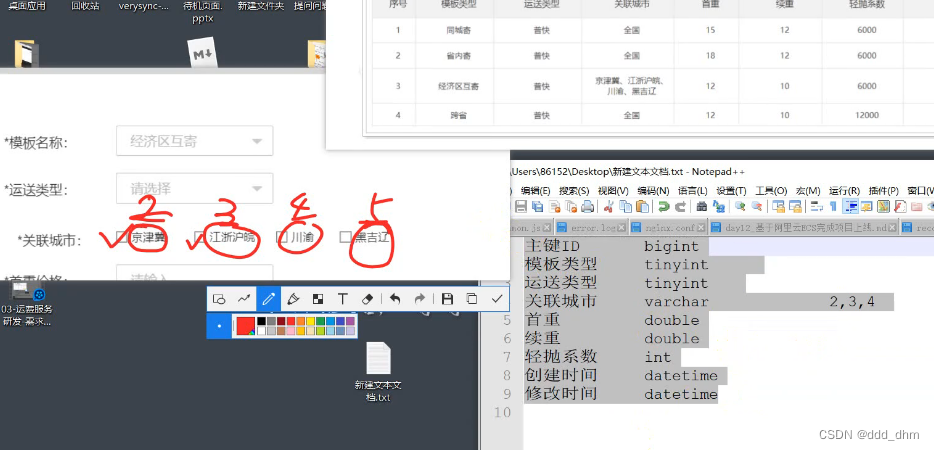Open the 运送类型 请选择 dropdown
The height and width of the screenshot is (450, 934).
click(x=195, y=188)
